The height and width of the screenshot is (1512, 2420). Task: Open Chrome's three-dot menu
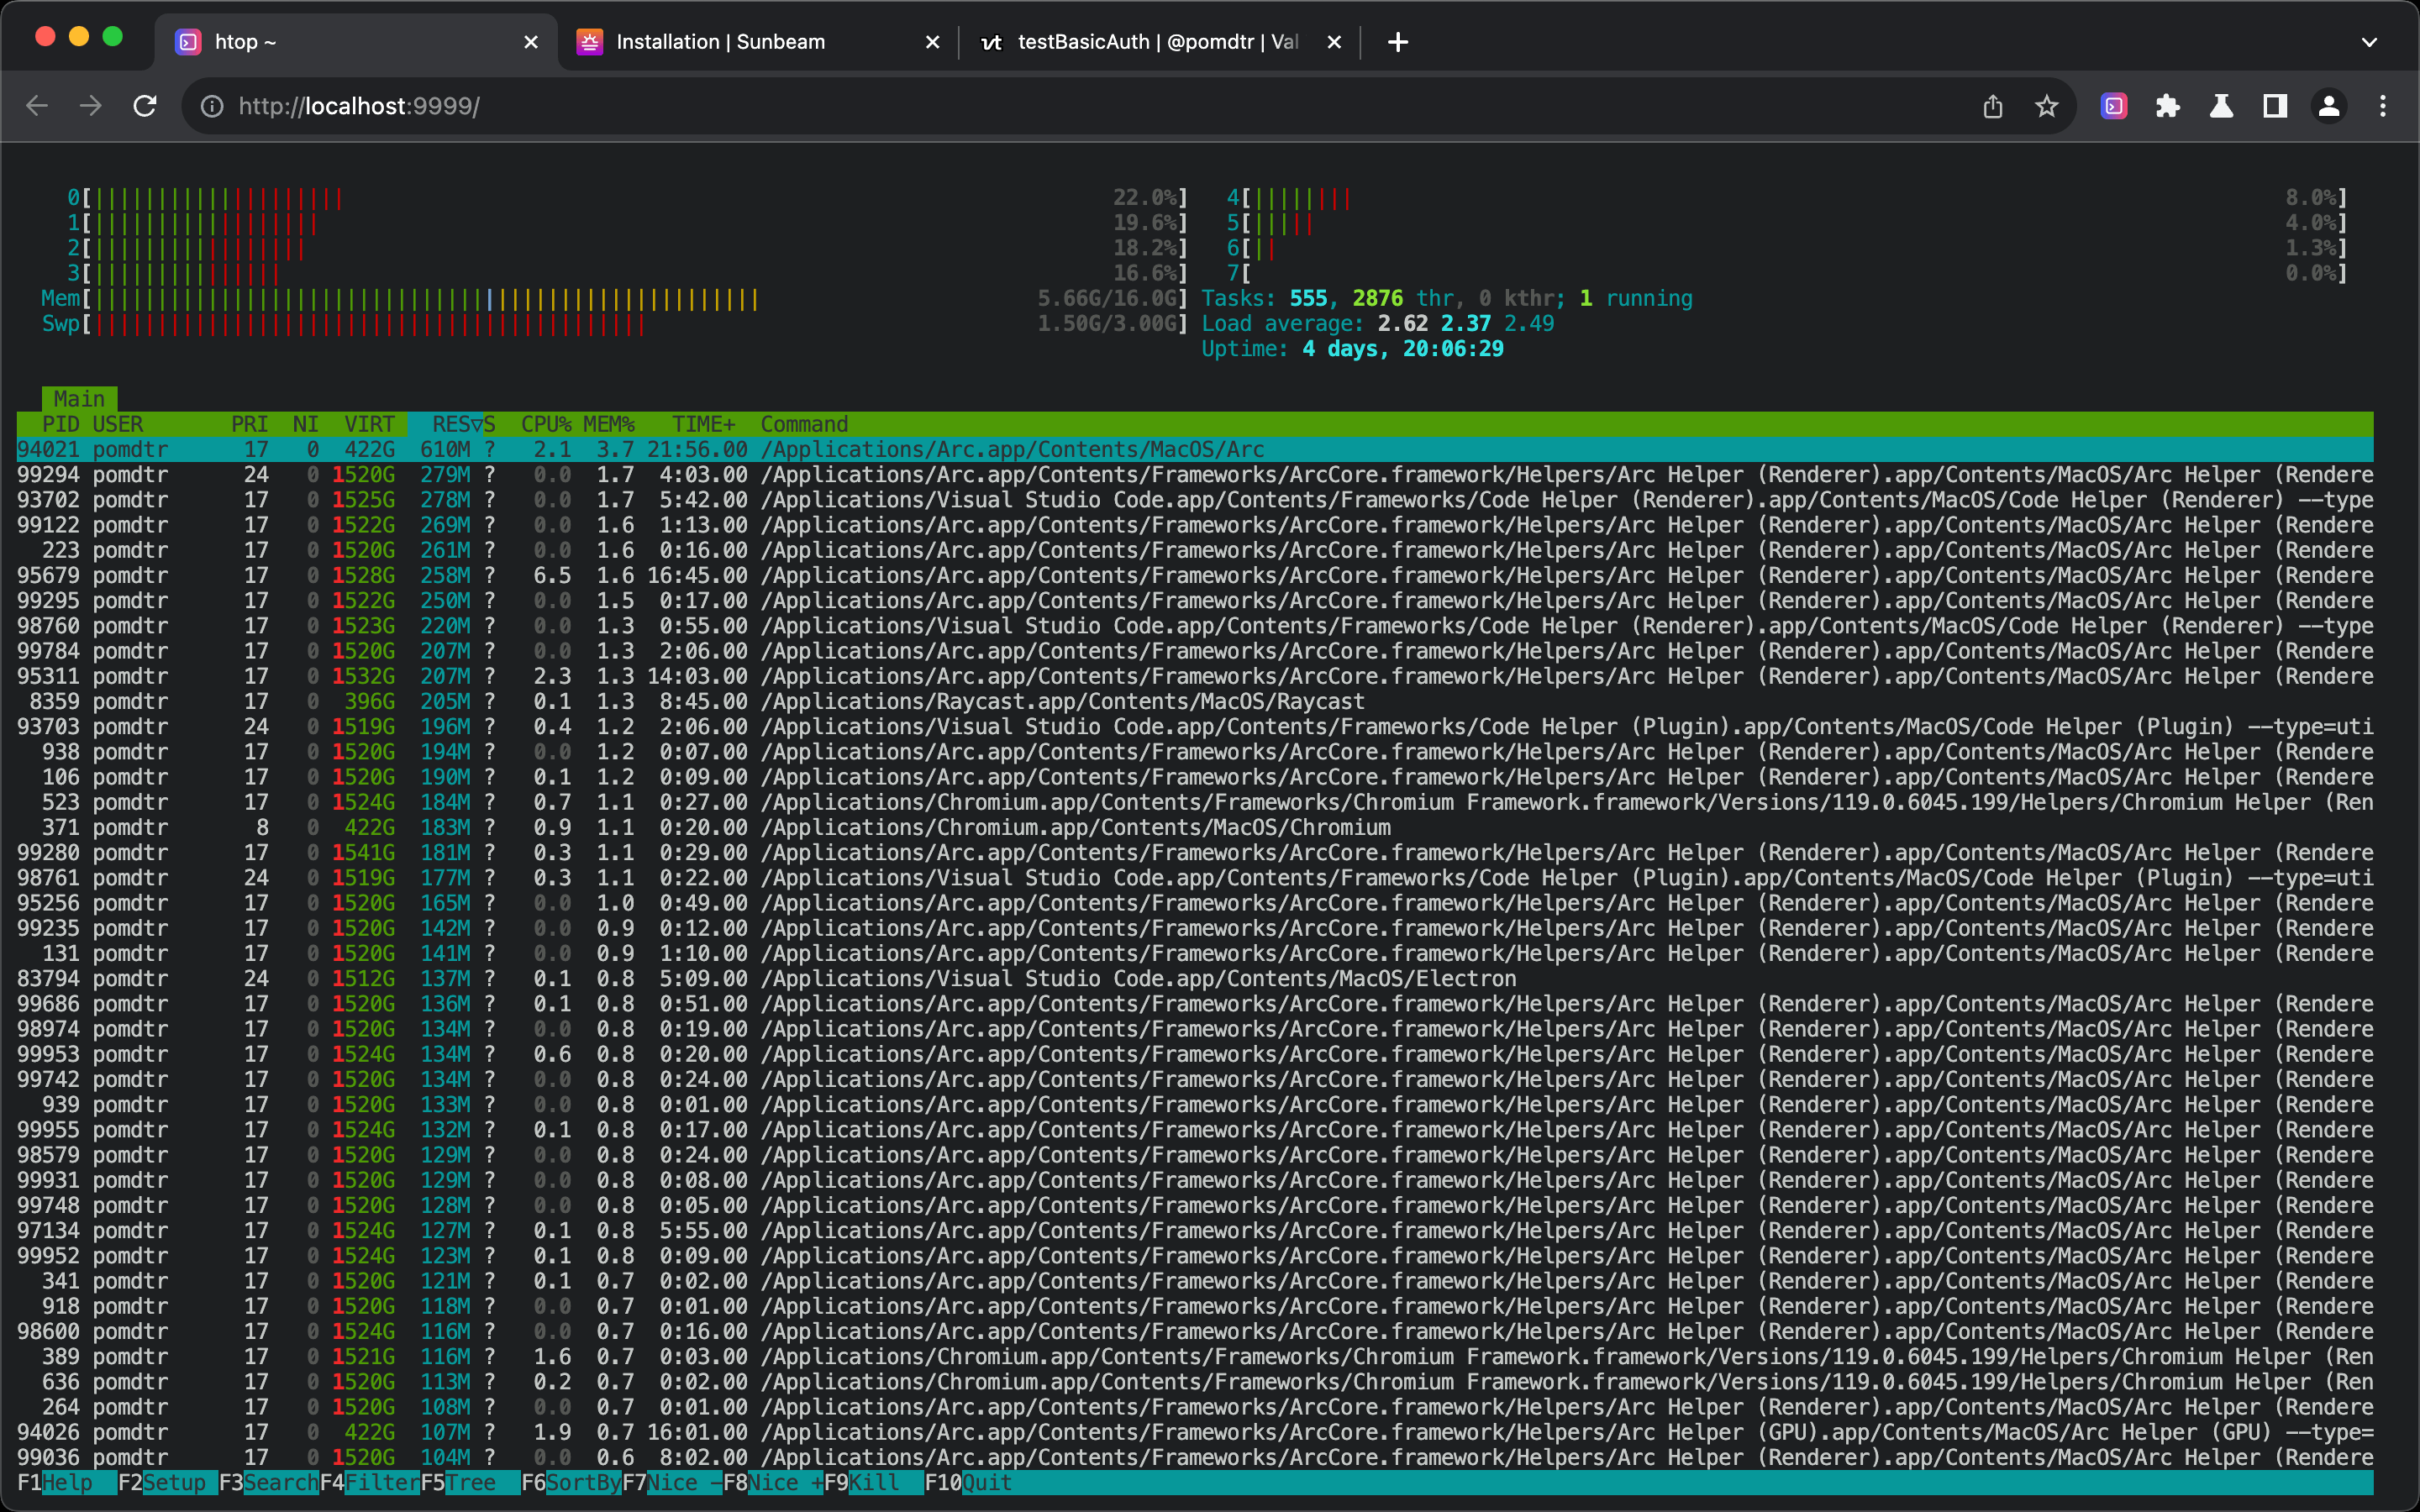[x=2382, y=106]
